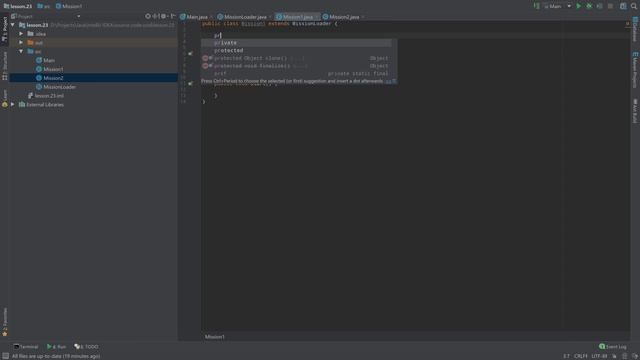The width and height of the screenshot is (640, 360).
Task: Choose 'private' completion suggestion
Action: (296, 42)
